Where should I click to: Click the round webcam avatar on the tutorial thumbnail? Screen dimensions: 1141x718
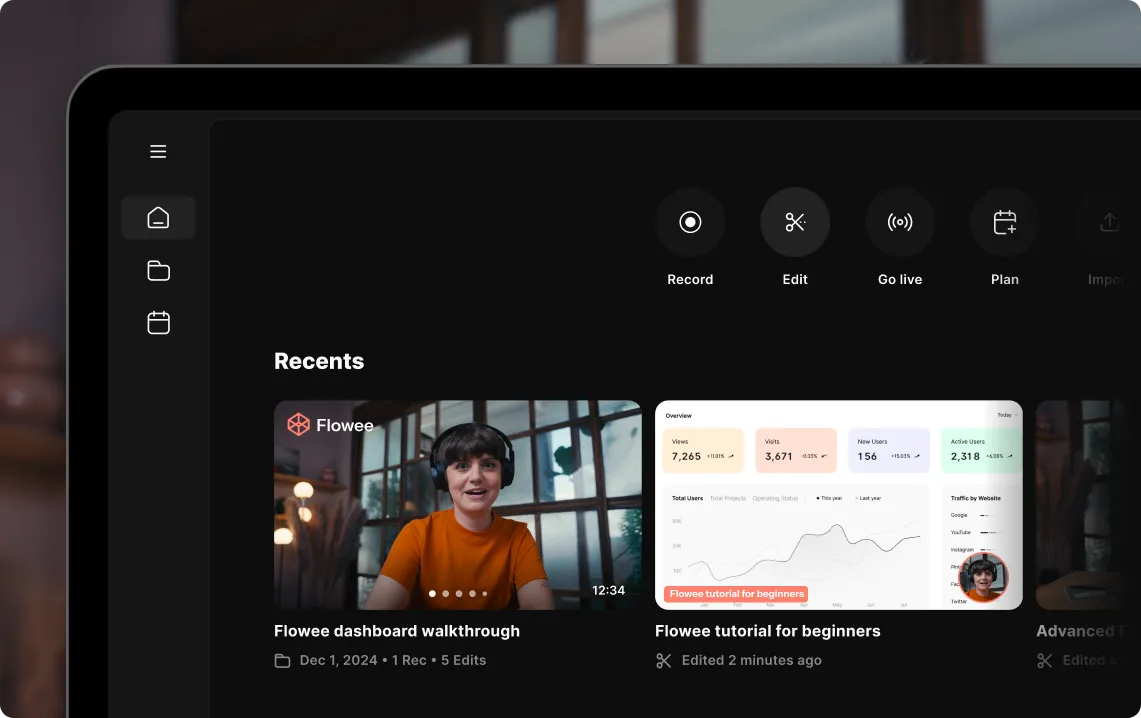click(x=983, y=577)
